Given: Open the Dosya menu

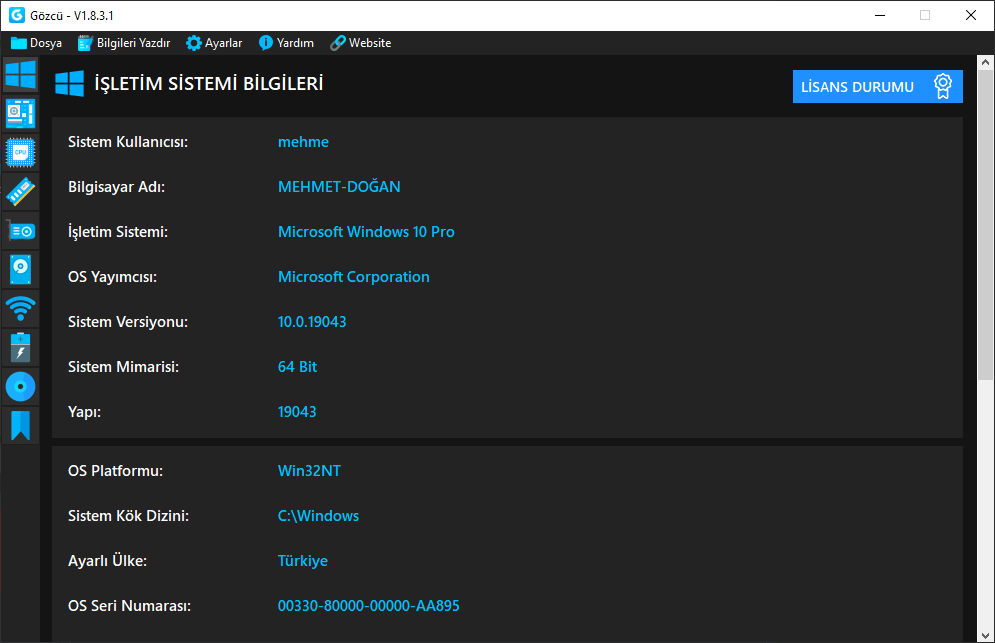Looking at the screenshot, I should tap(37, 43).
